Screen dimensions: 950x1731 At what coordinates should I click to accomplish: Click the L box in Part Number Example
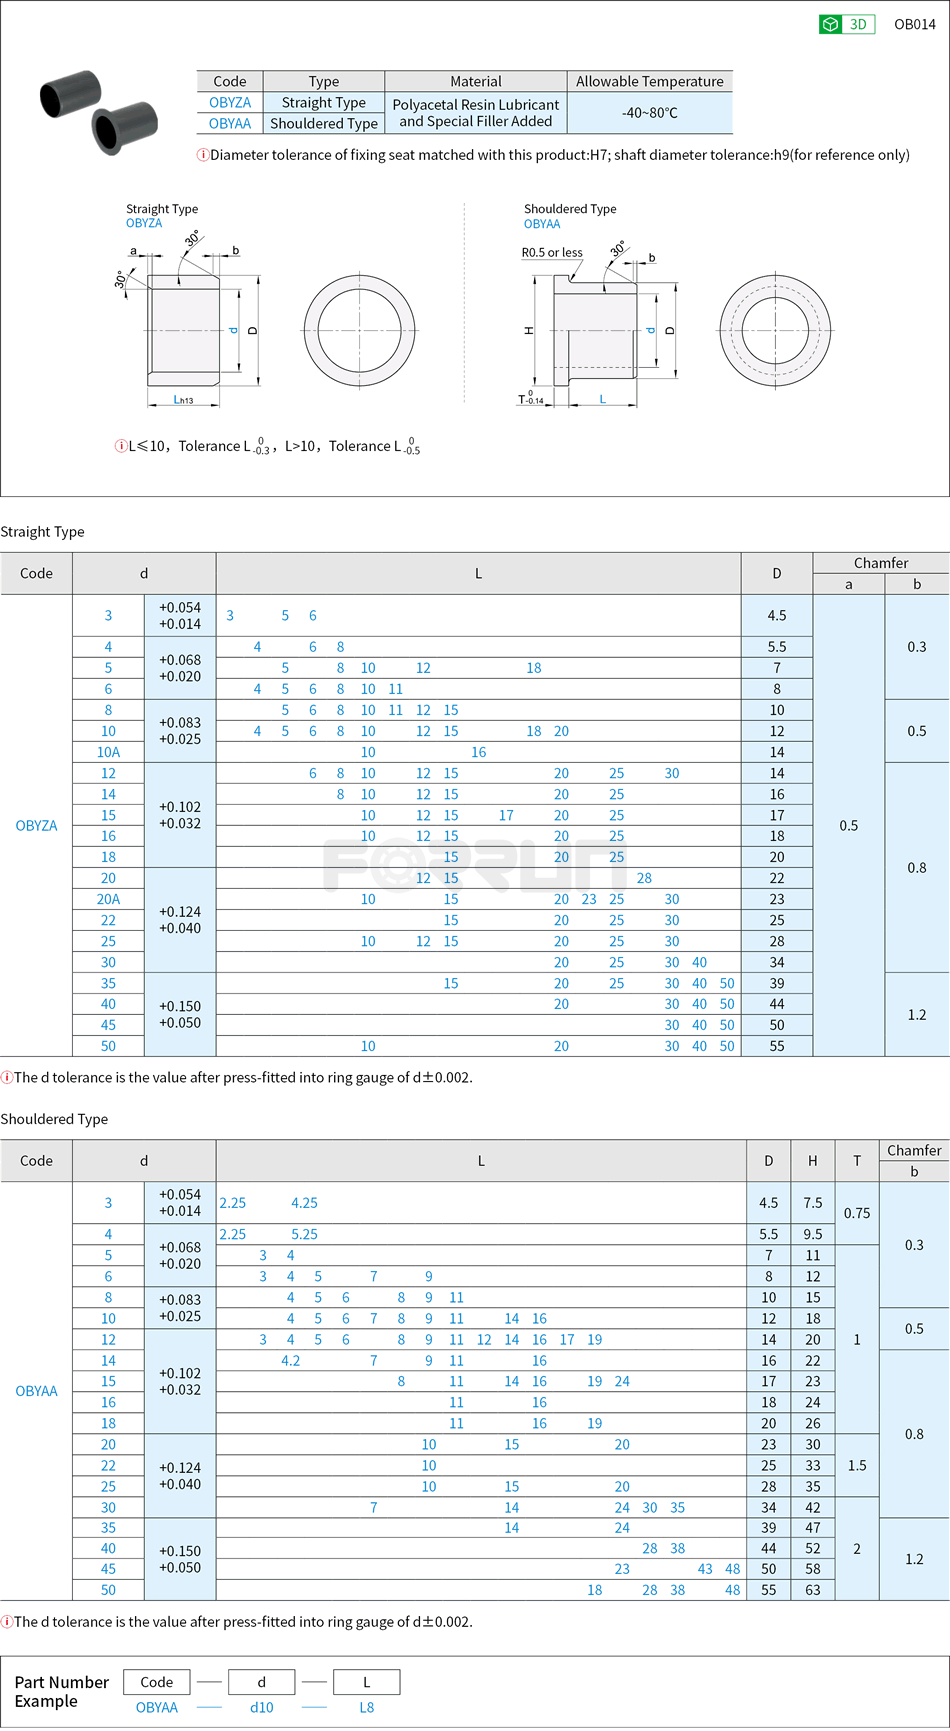367,1682
